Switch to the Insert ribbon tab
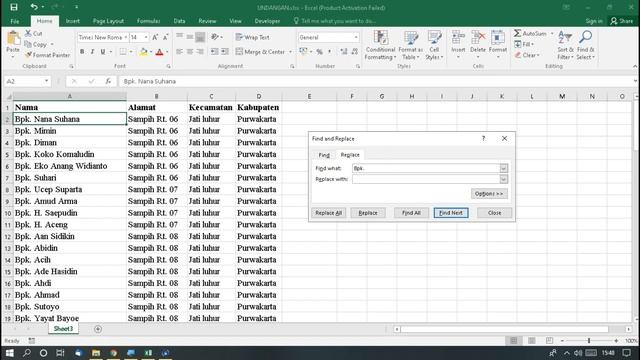The image size is (640, 360). [x=73, y=21]
